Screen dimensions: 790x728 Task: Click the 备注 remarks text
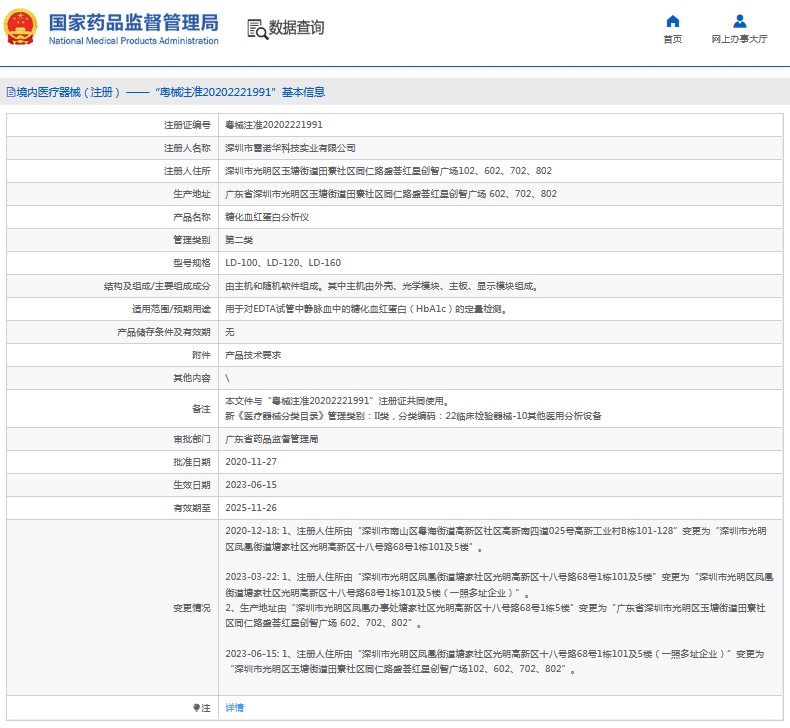[x=413, y=409]
